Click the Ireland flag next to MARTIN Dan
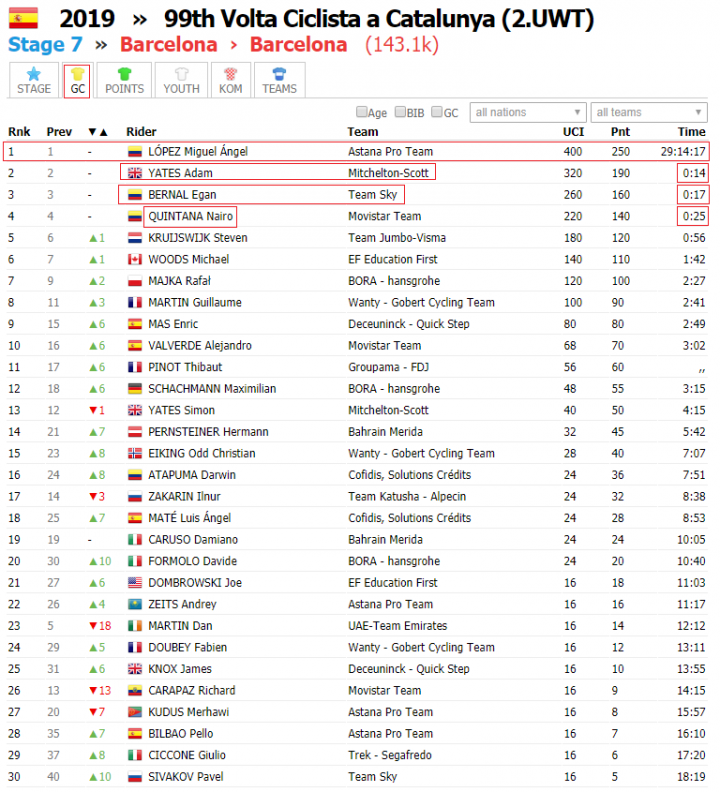Image resolution: width=720 pixels, height=792 pixels. (134, 626)
